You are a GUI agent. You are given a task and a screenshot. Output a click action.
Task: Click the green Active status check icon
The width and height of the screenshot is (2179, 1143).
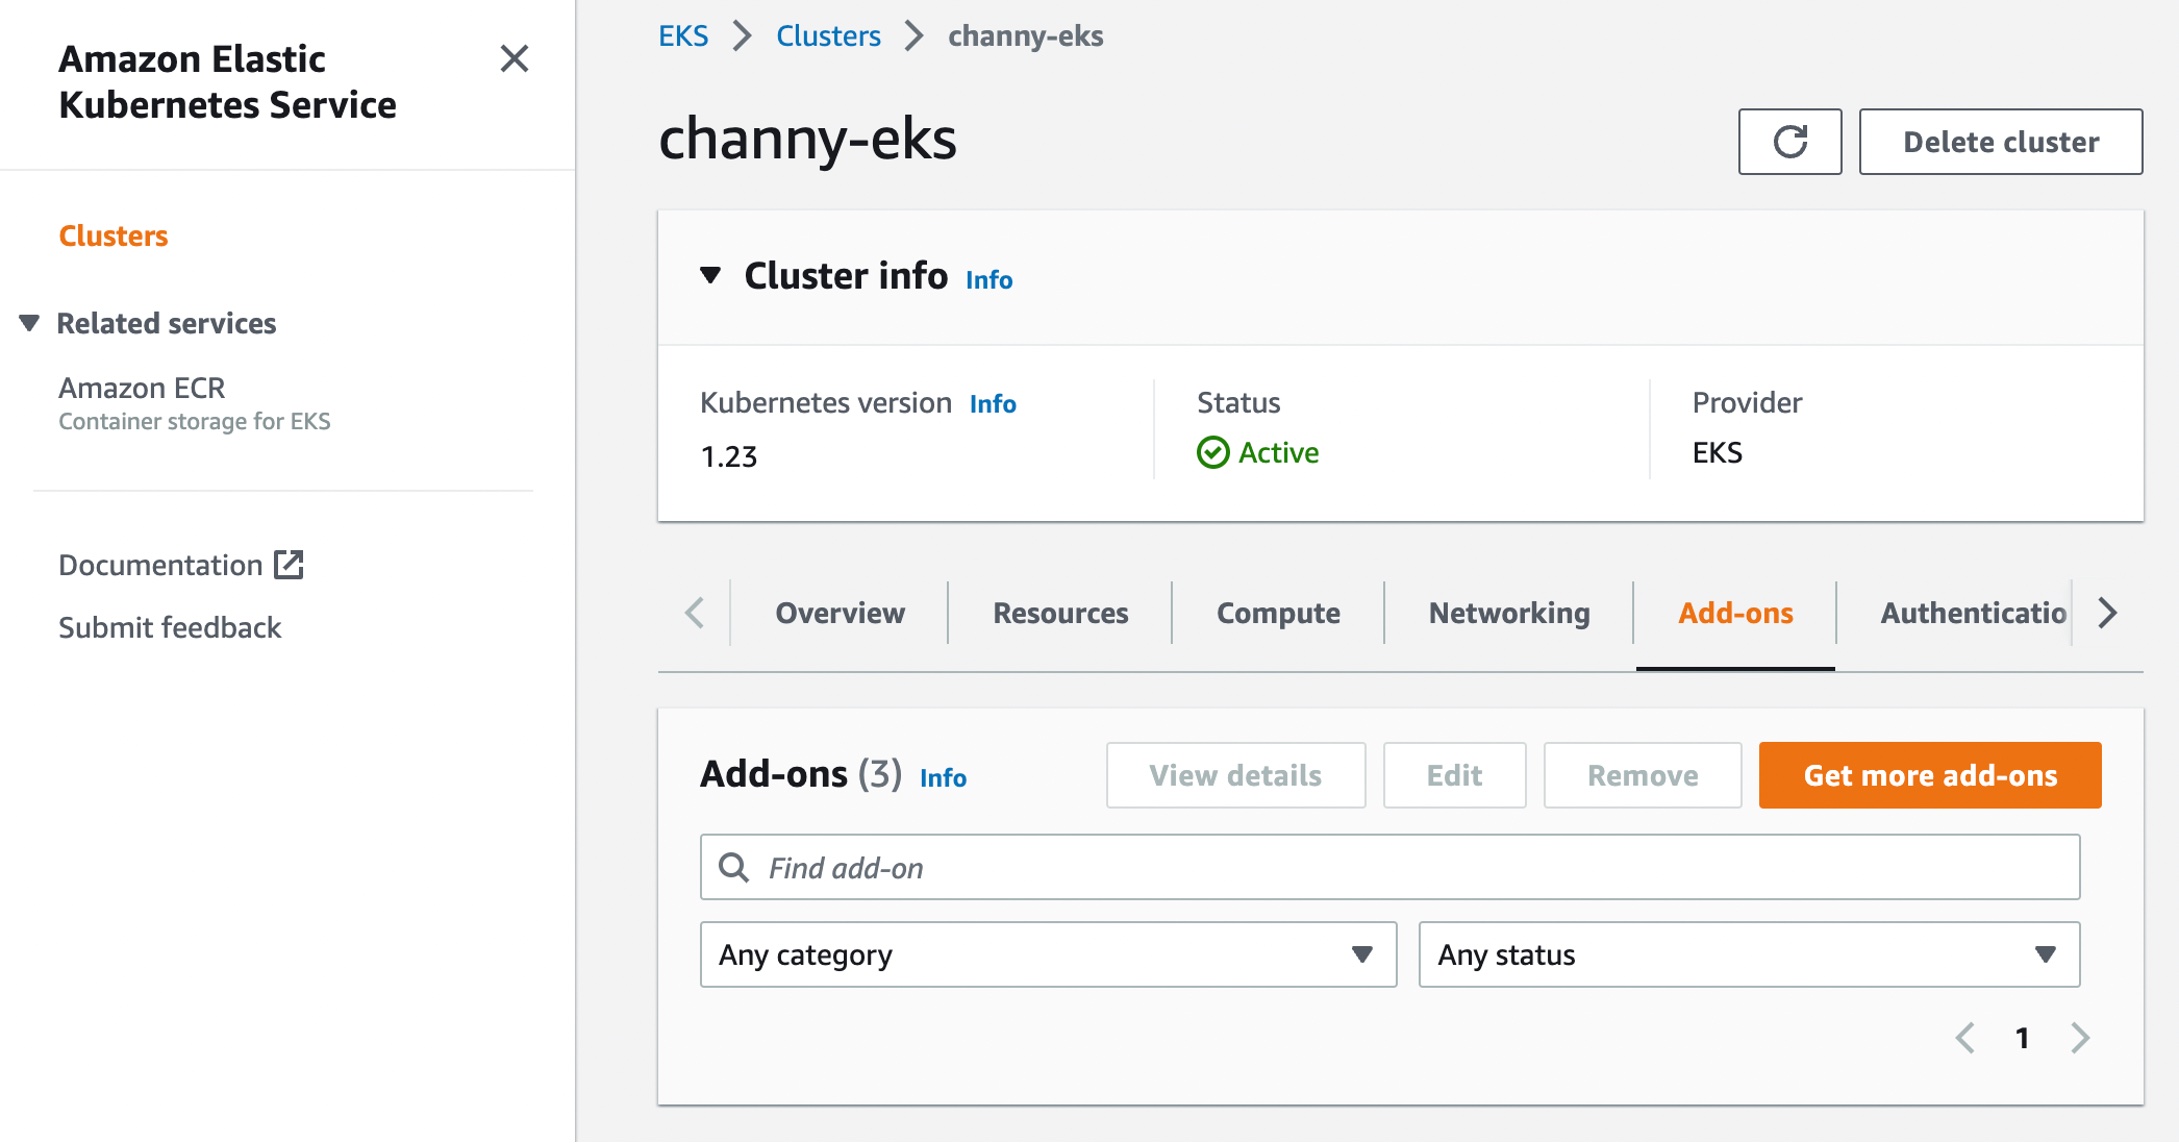click(1213, 453)
